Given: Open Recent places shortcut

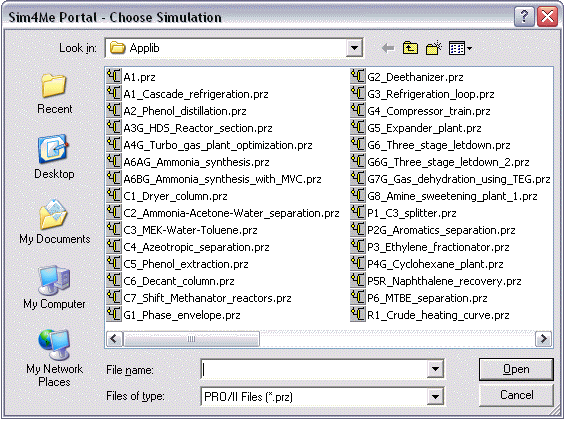Looking at the screenshot, I should click(54, 94).
